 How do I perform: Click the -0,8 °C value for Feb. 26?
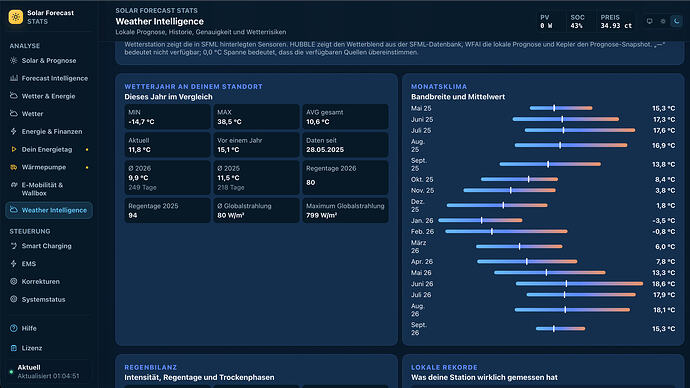(x=664, y=231)
